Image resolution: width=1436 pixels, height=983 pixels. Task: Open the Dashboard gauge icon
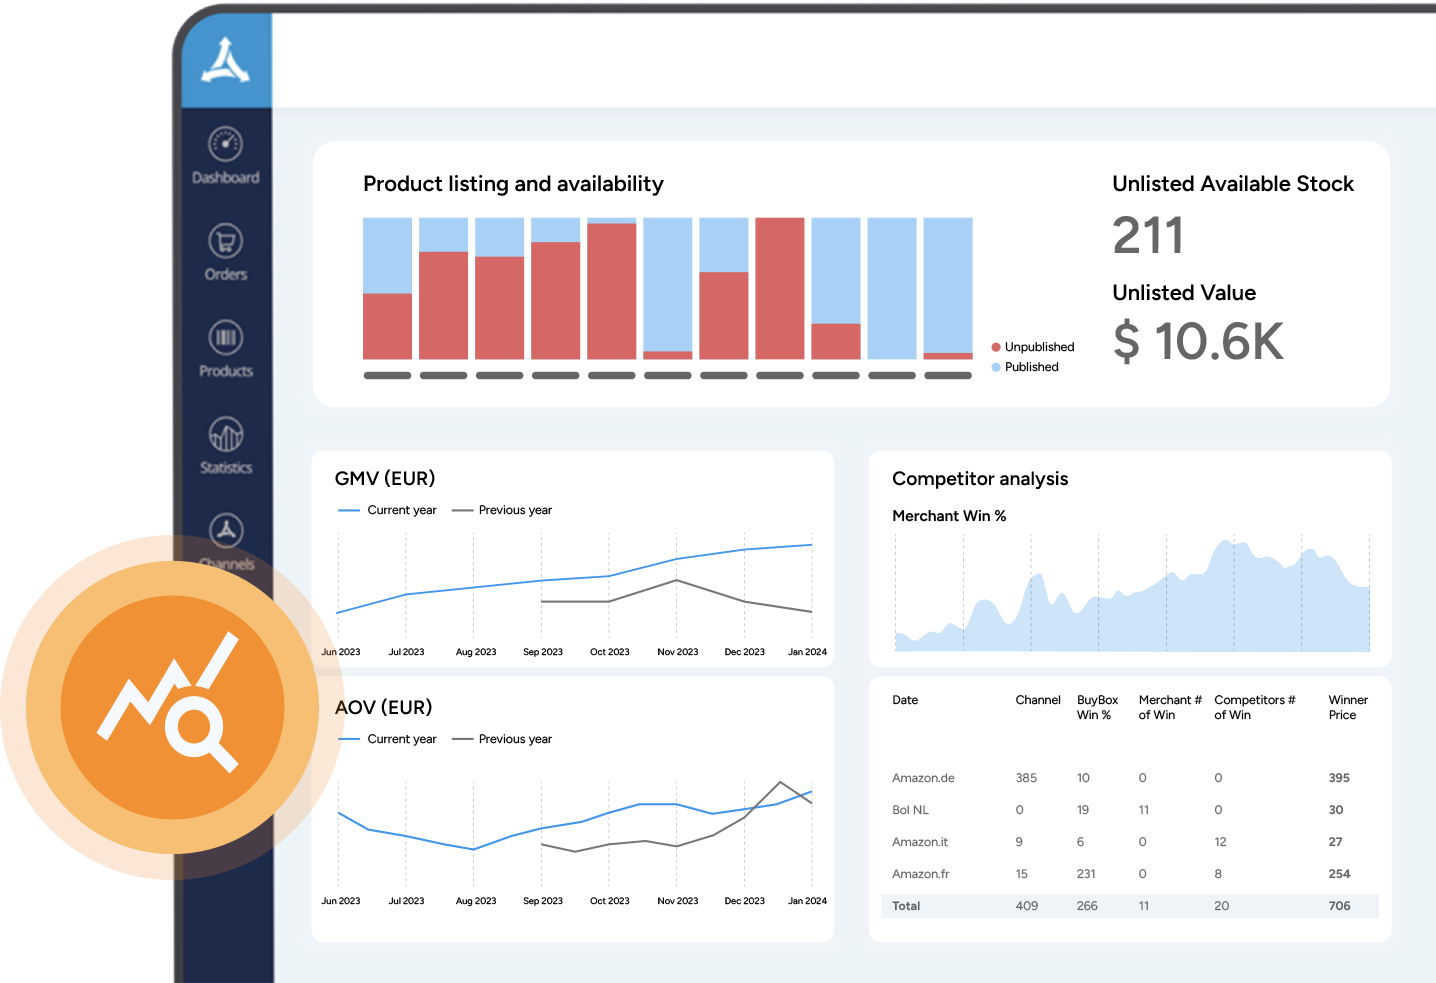click(226, 144)
